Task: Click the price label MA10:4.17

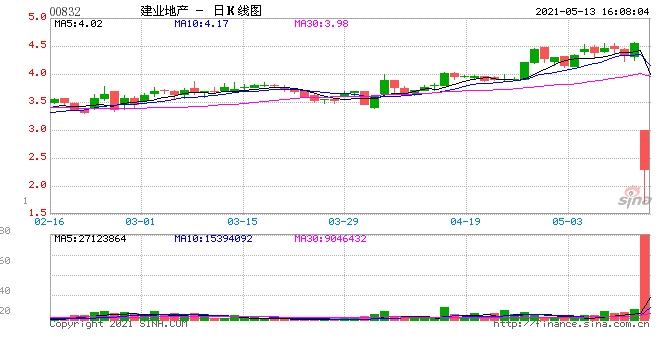Action: (201, 24)
